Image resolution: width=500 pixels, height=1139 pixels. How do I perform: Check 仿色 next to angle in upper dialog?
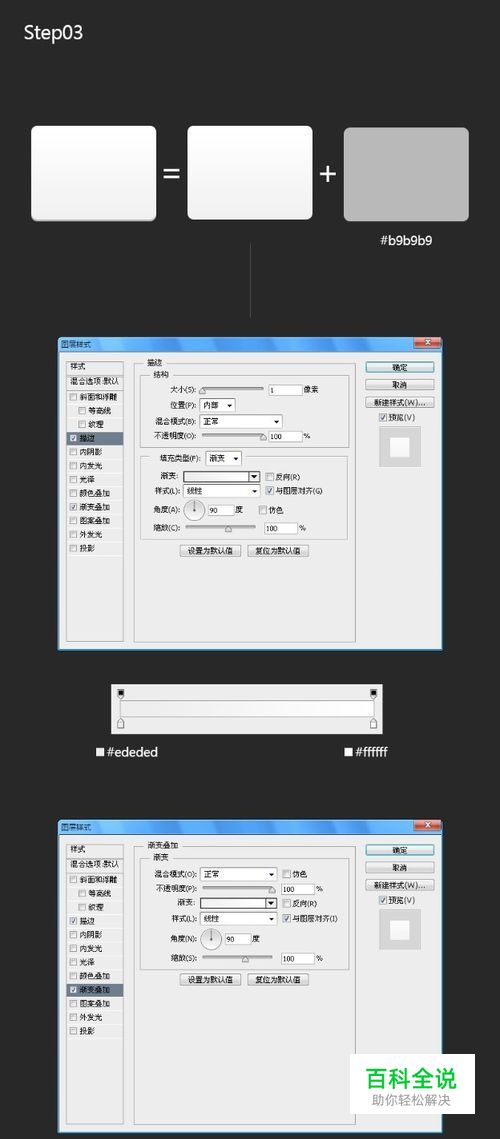(x=262, y=510)
